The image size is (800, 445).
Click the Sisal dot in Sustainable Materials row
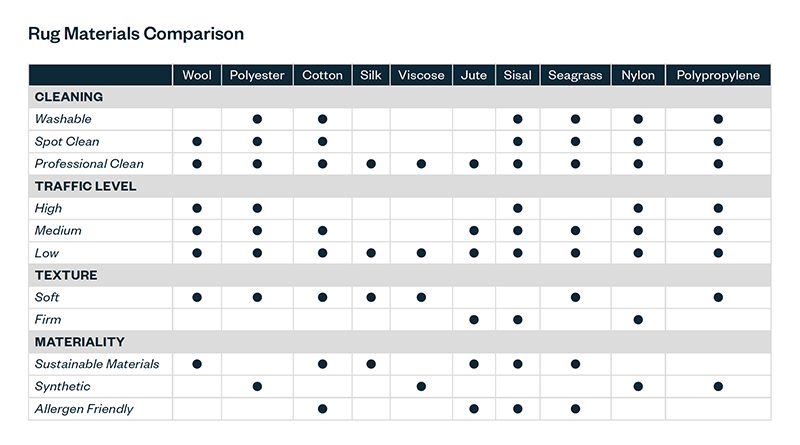[517, 365]
